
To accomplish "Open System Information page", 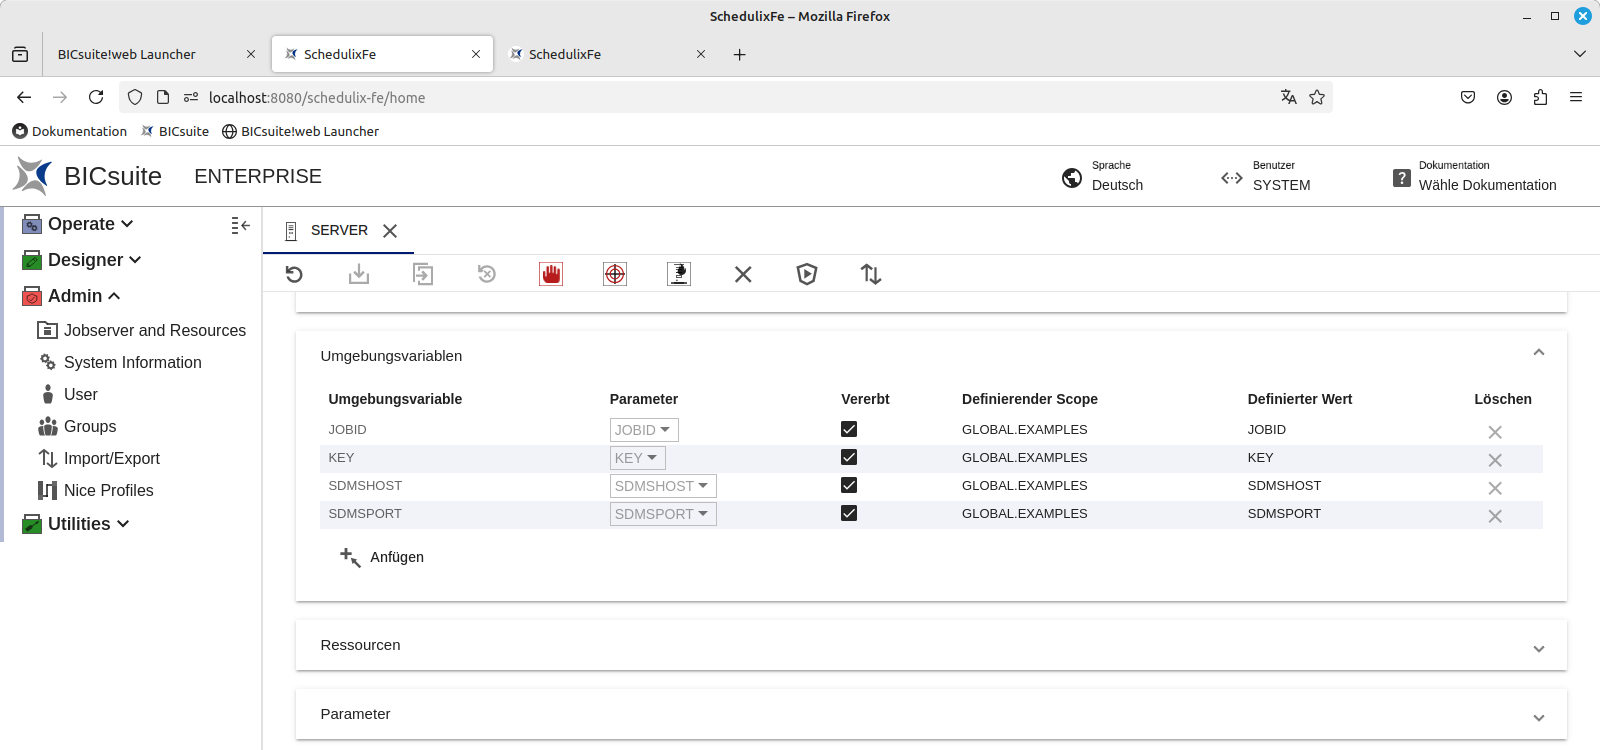I will click(120, 362).
